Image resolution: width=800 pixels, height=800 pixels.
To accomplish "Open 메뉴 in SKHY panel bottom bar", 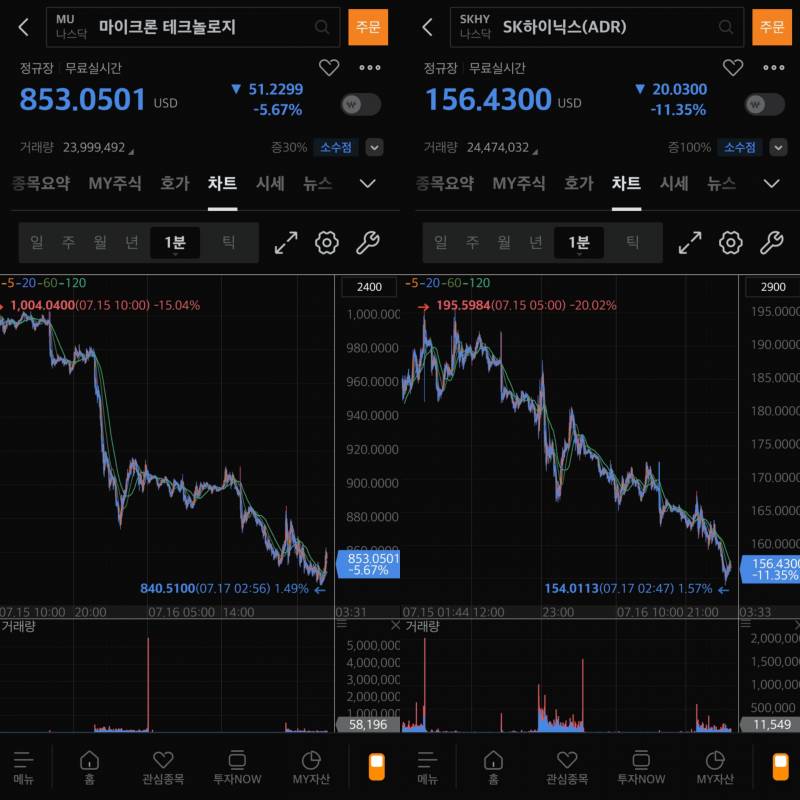I will coord(428,767).
